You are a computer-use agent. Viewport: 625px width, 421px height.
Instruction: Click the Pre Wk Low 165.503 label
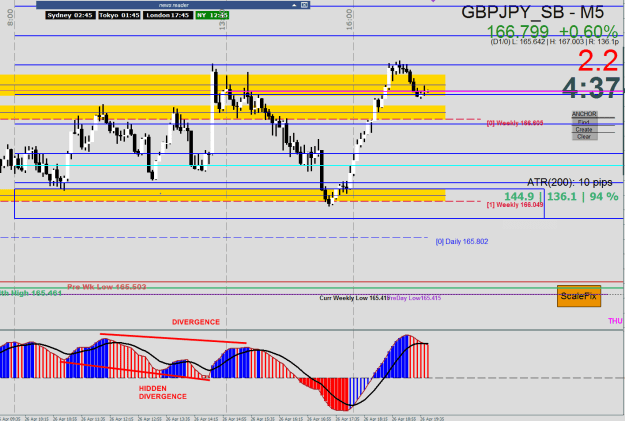(107, 287)
